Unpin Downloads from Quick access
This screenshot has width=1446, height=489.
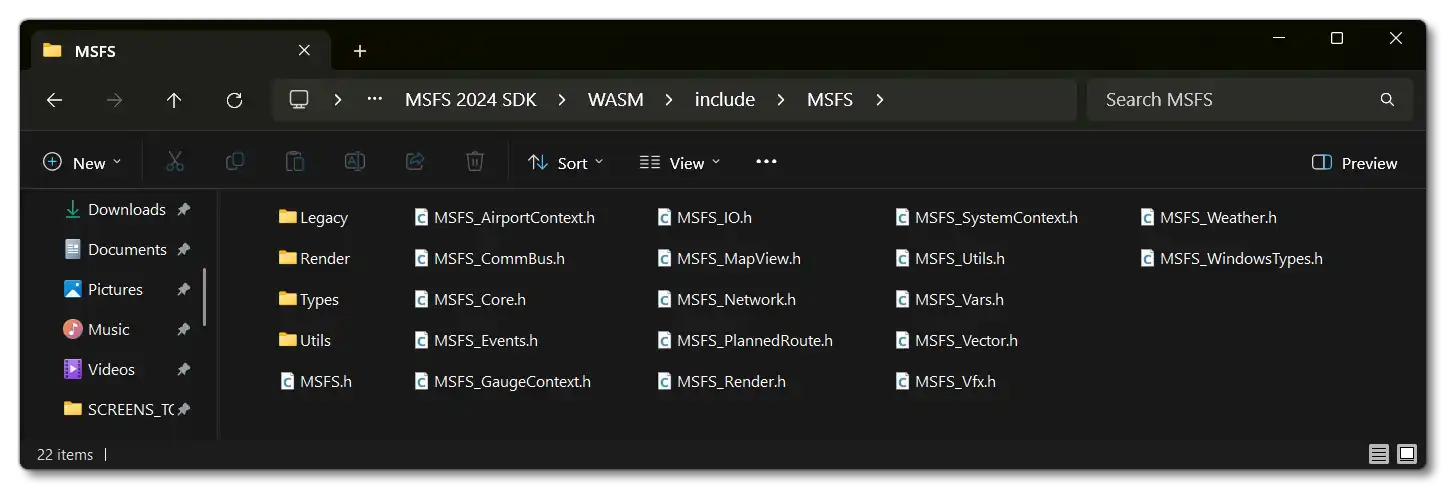183,210
